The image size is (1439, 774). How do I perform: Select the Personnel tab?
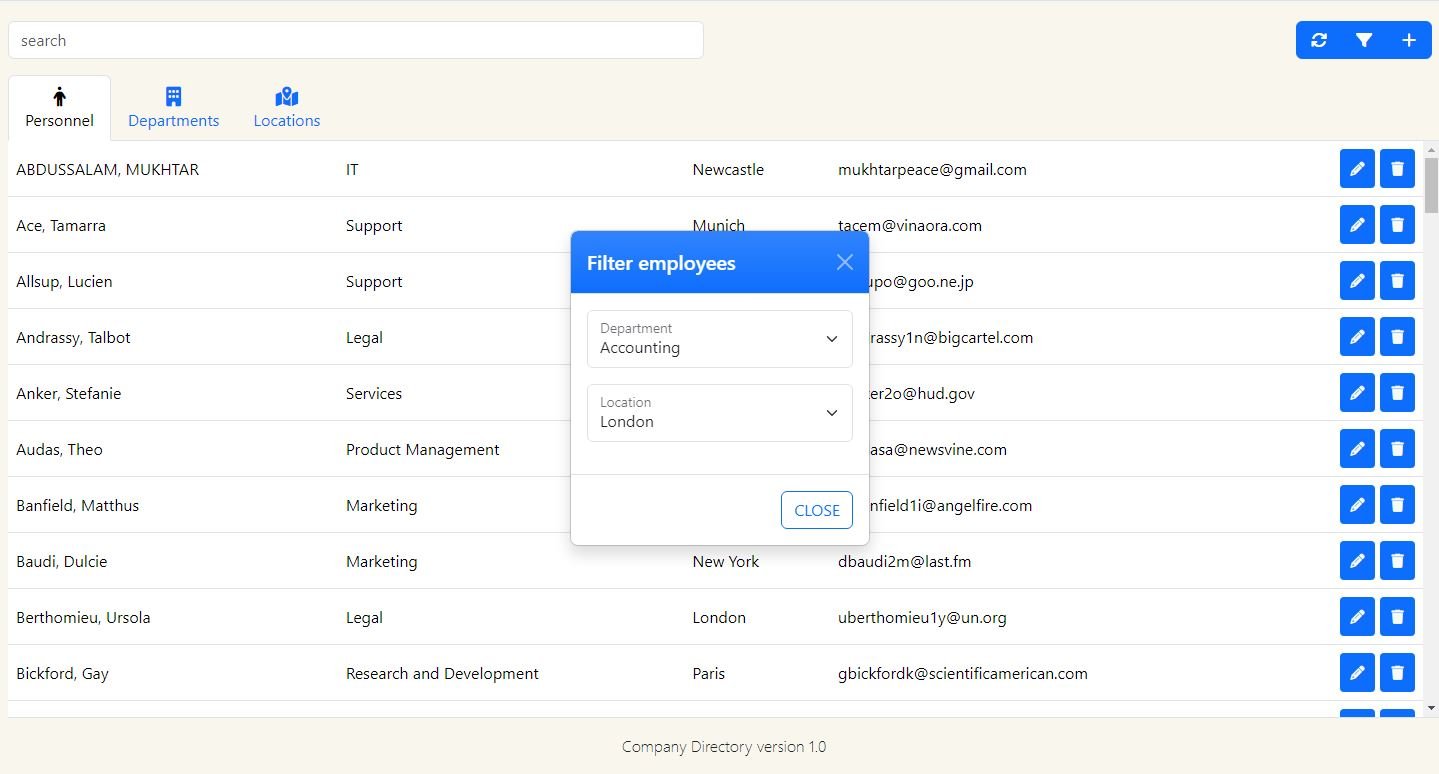pos(60,108)
